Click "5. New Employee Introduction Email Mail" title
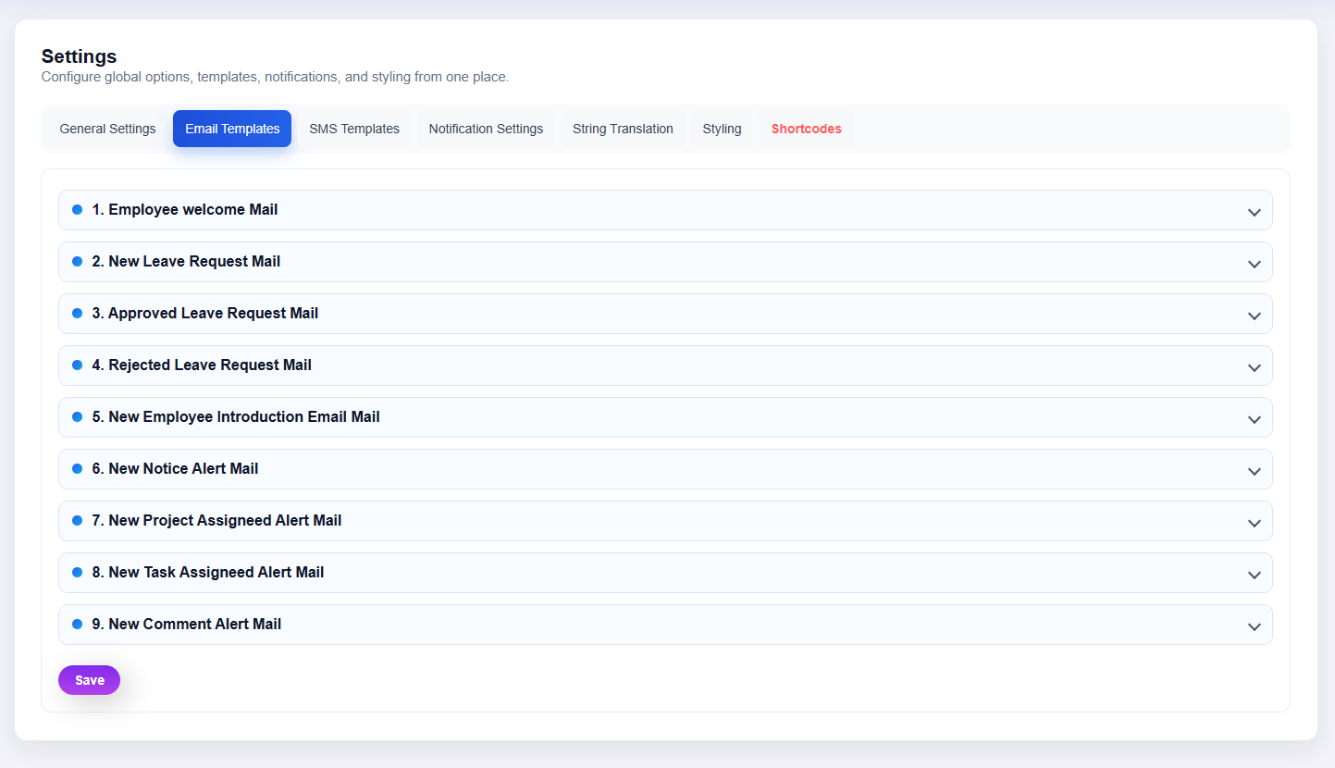 click(236, 417)
